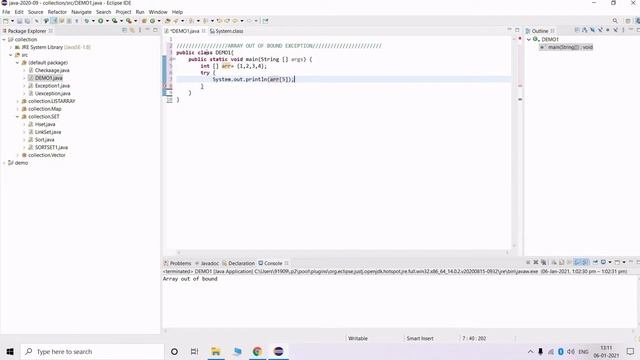
Task: Open the File menu
Action: click(6, 12)
